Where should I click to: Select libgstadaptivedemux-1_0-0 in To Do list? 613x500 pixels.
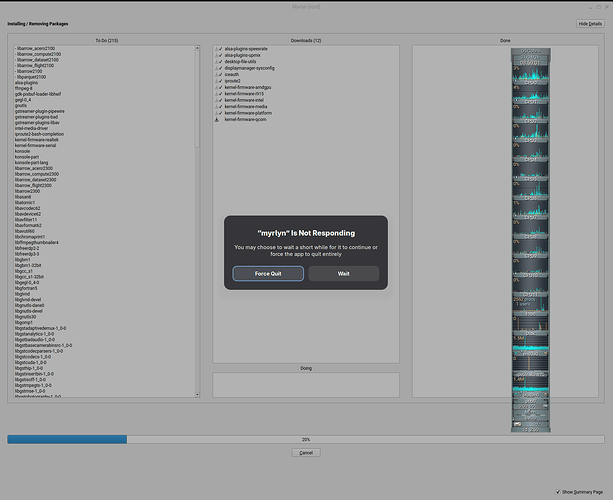40,328
